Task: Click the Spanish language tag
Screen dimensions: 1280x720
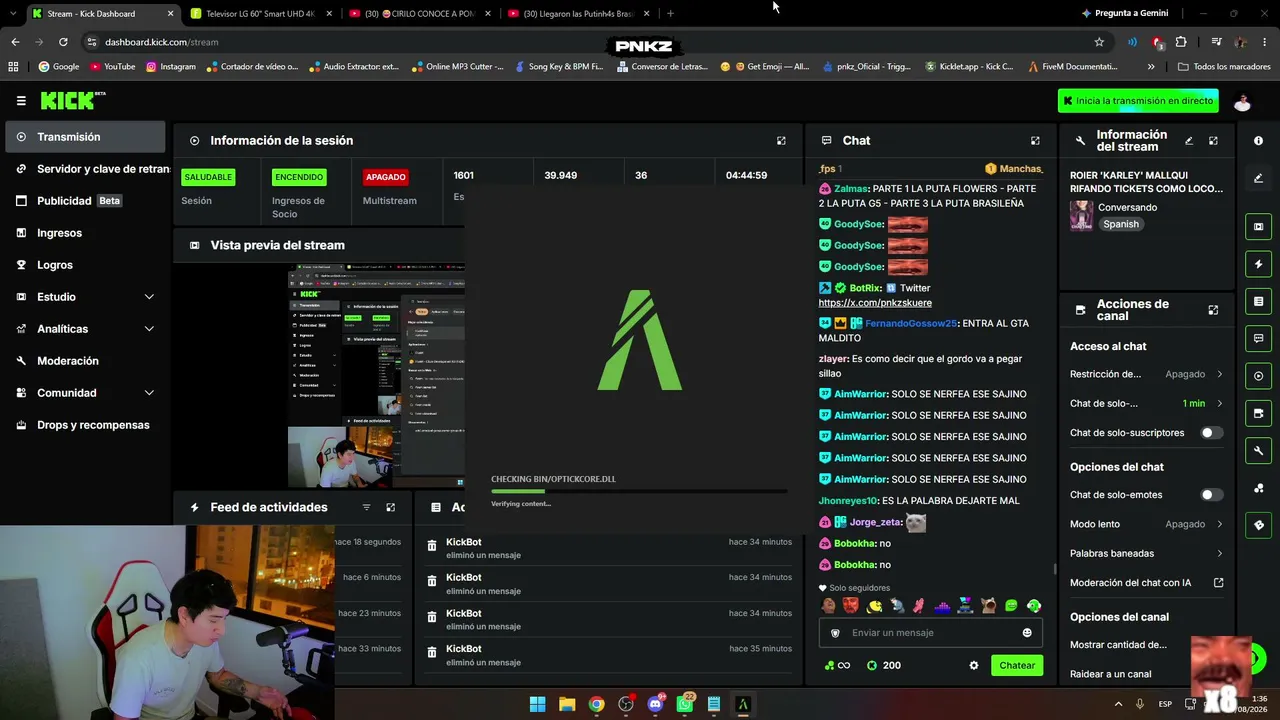Action: pos(1121,224)
